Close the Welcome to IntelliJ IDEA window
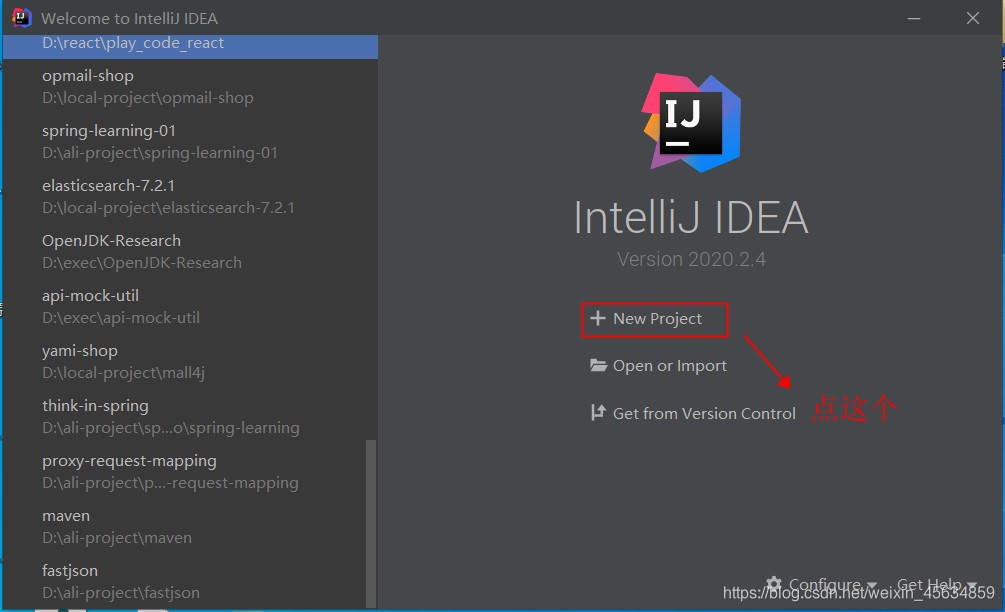1005x612 pixels. 973,18
